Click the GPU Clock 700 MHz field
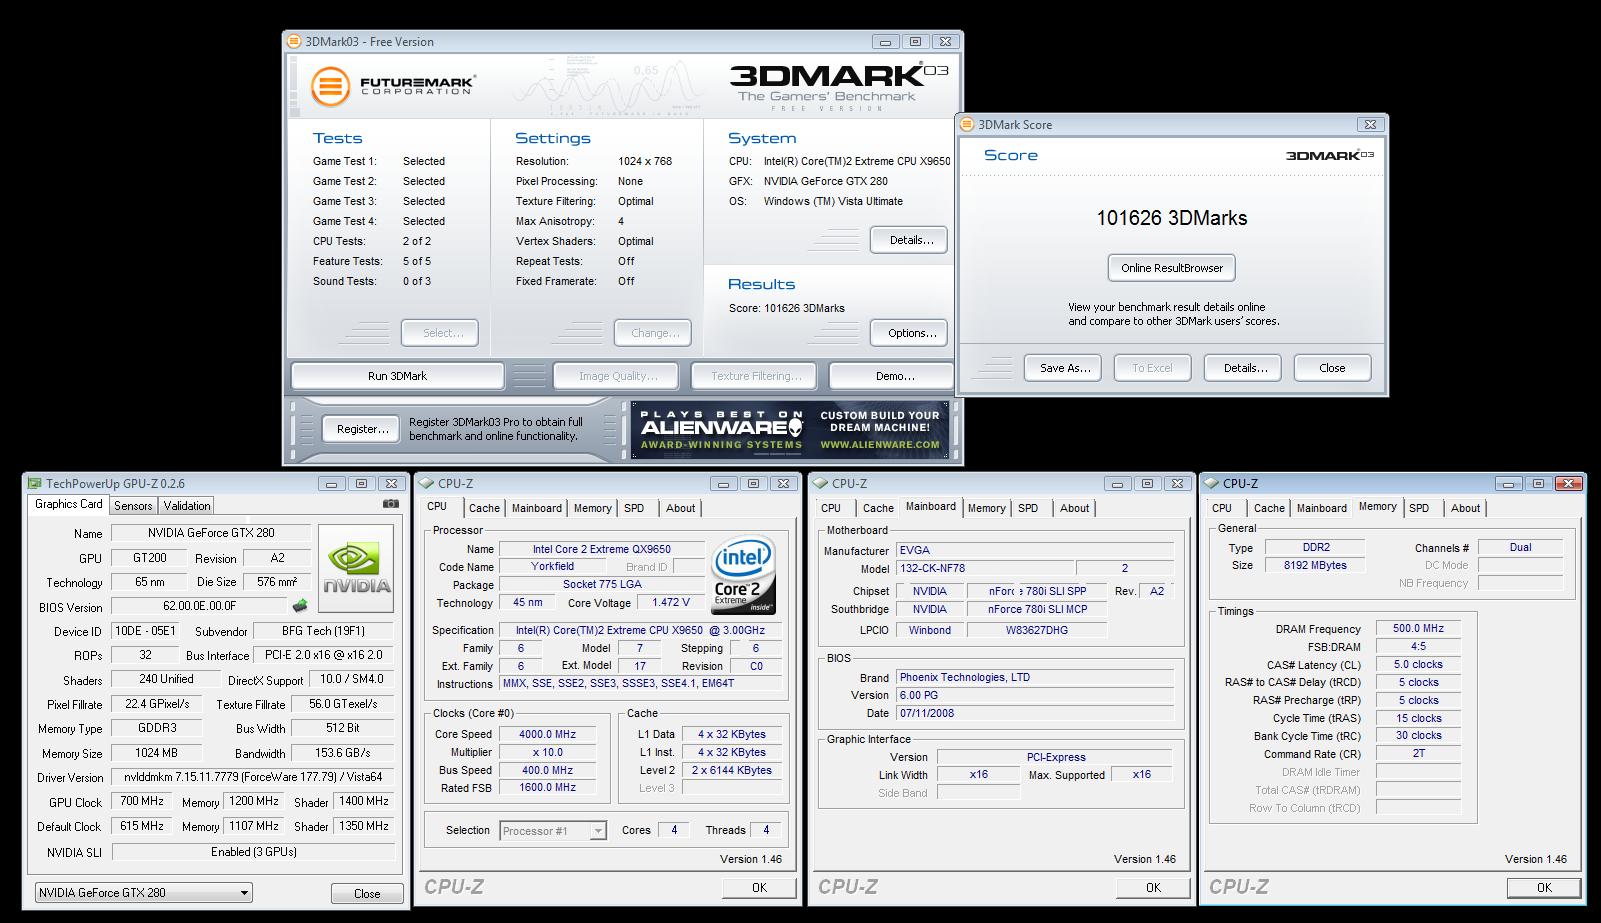Screen dimensions: 1601x923 (x=144, y=802)
